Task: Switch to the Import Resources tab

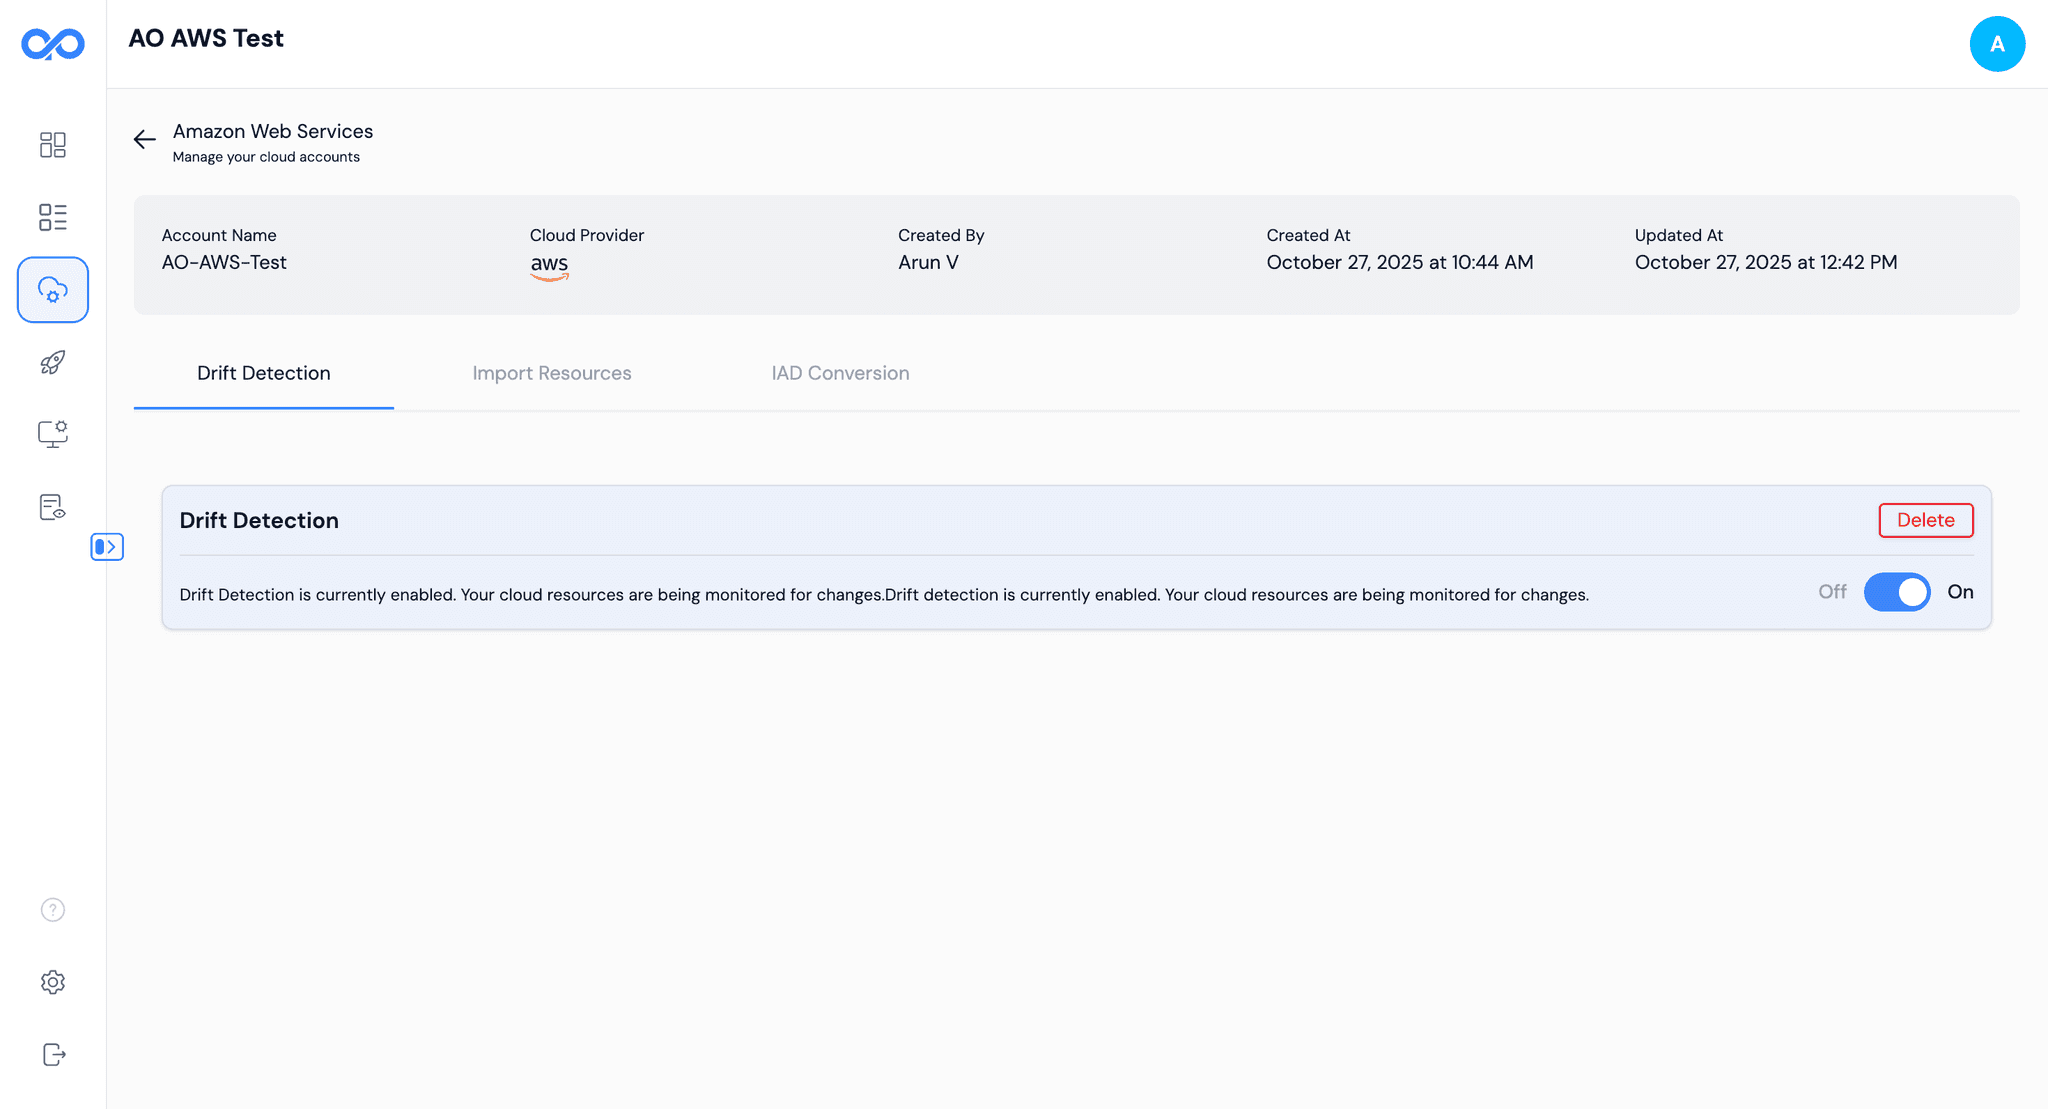Action: click(551, 373)
